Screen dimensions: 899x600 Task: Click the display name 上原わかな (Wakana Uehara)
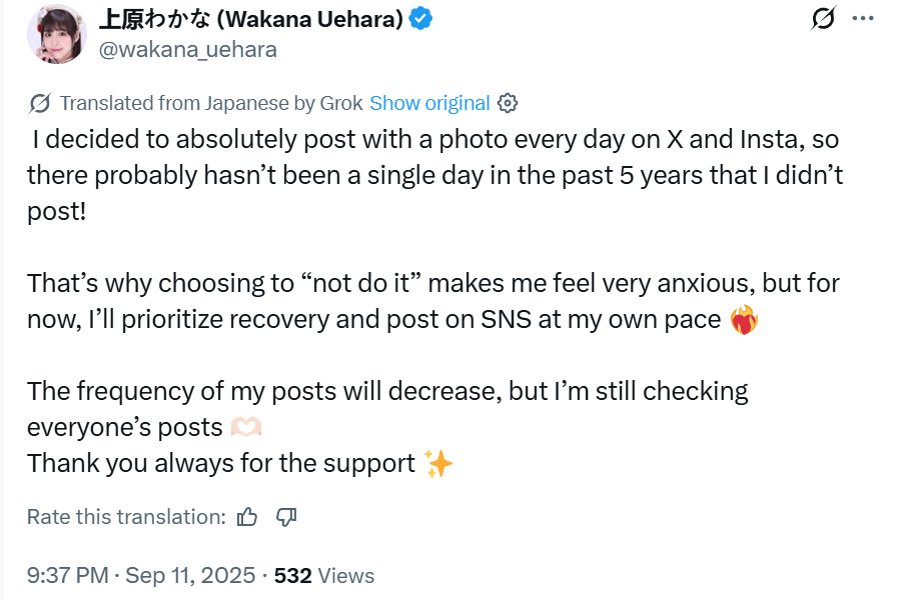pos(249,19)
